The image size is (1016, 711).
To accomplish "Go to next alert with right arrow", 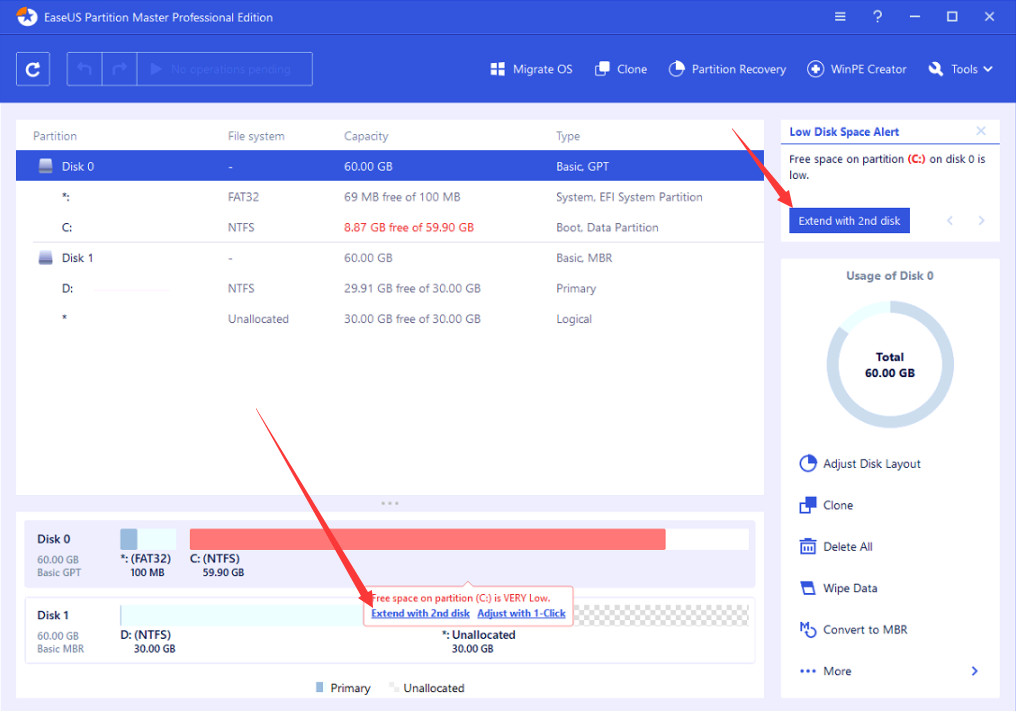I will coord(982,221).
